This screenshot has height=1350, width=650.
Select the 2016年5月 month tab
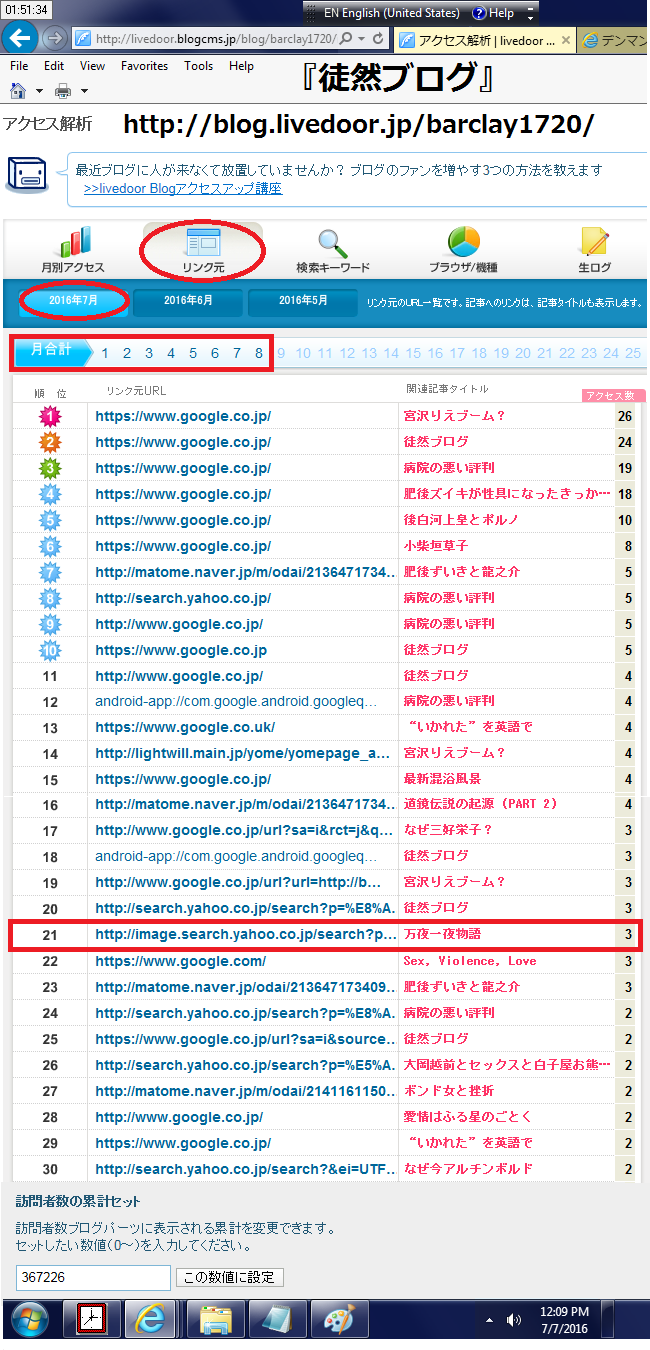pyautogui.click(x=303, y=301)
